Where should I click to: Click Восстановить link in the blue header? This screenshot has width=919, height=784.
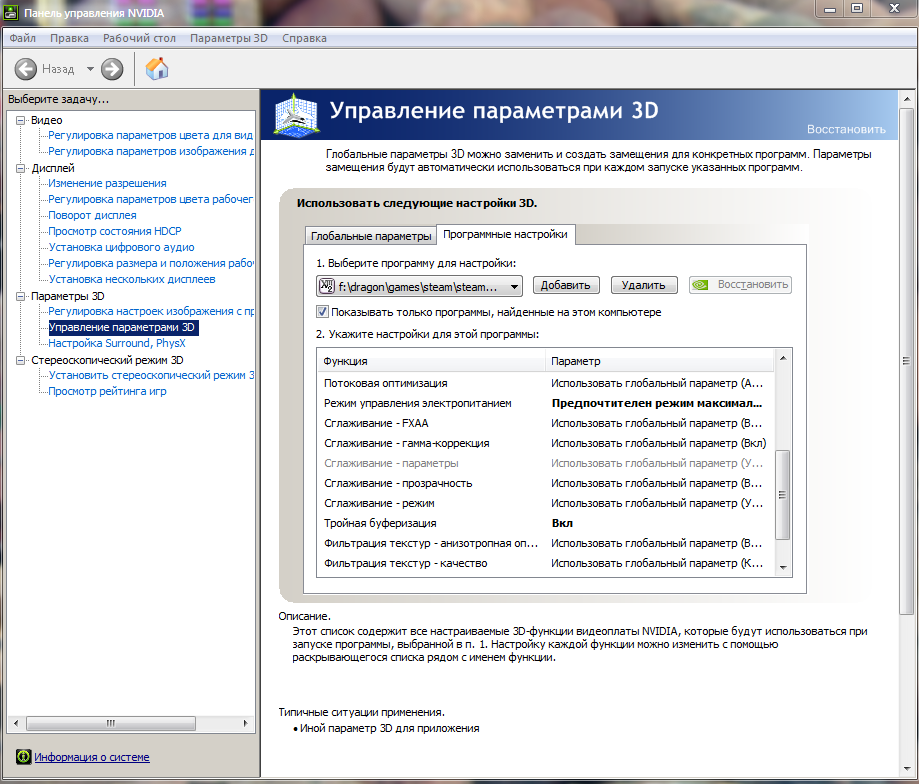(846, 129)
